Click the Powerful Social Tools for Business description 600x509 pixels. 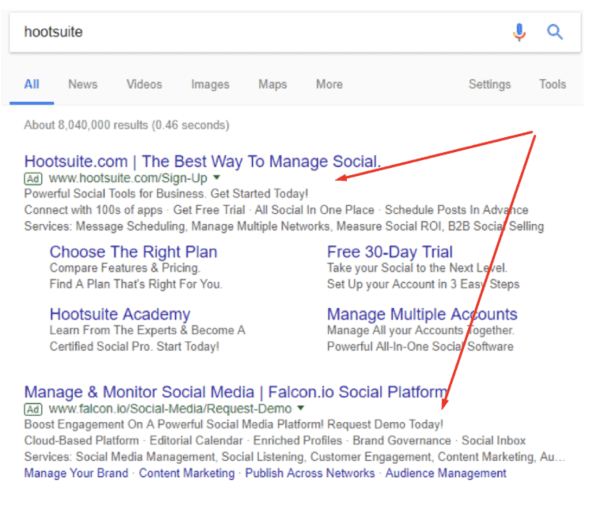166,194
